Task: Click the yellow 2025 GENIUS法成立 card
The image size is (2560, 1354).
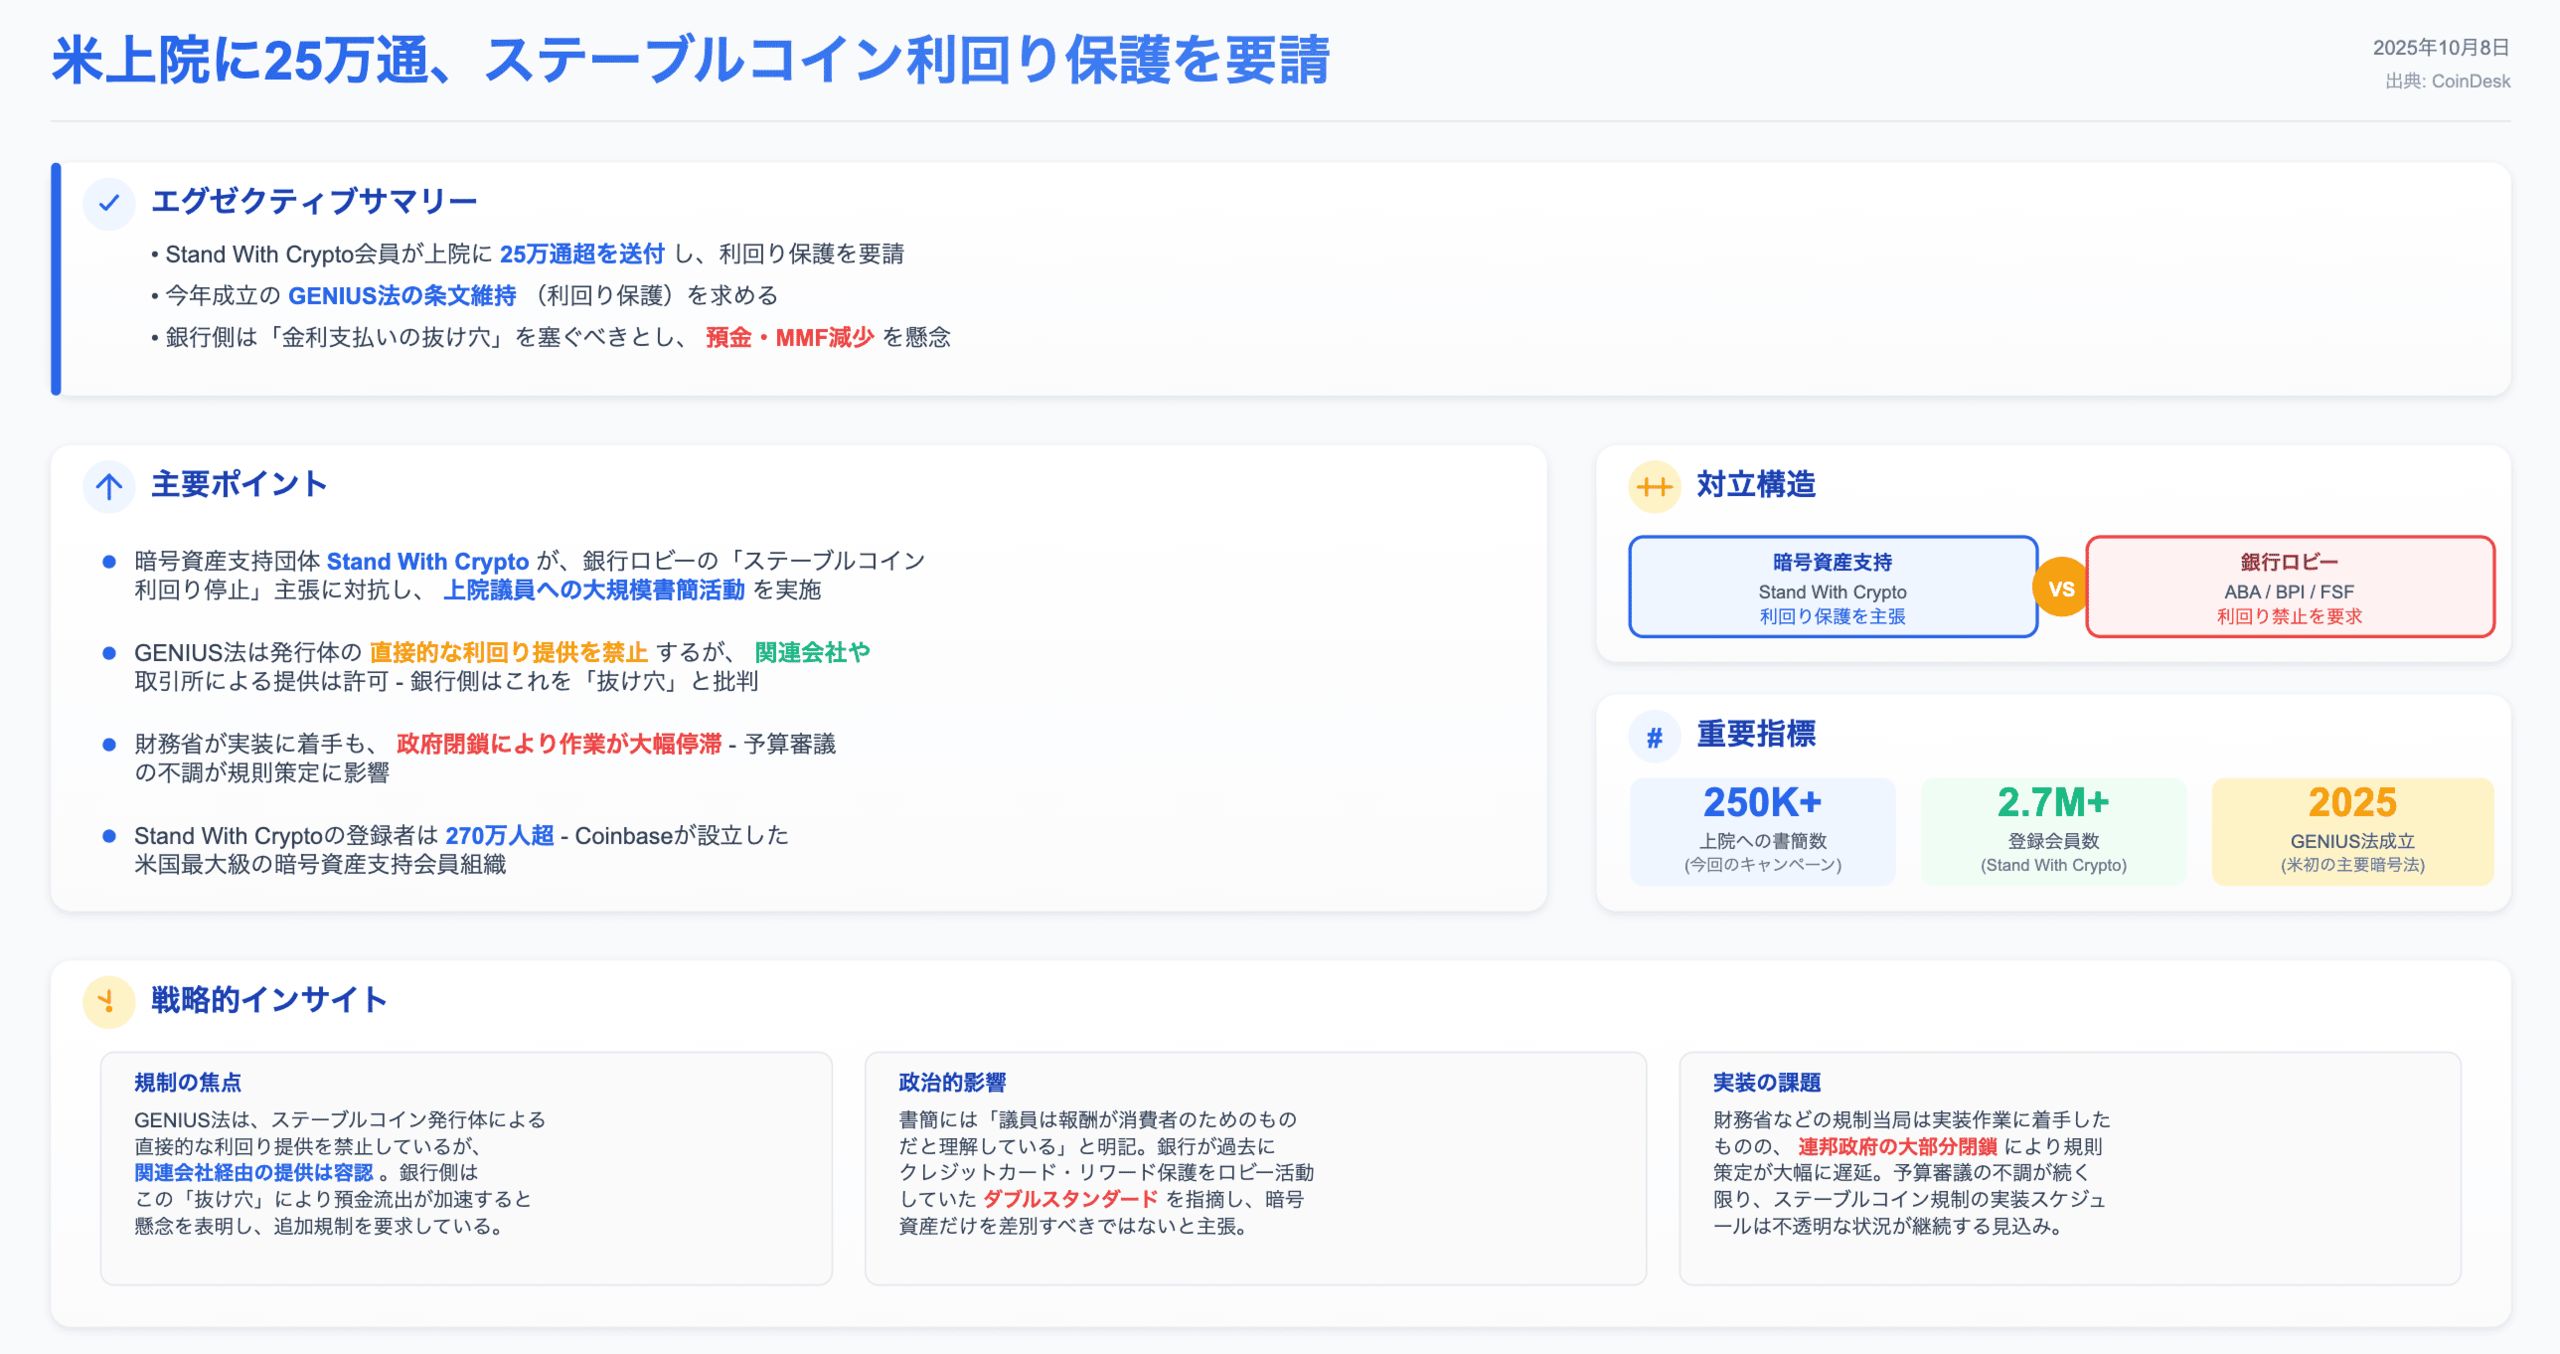Action: 2352,831
